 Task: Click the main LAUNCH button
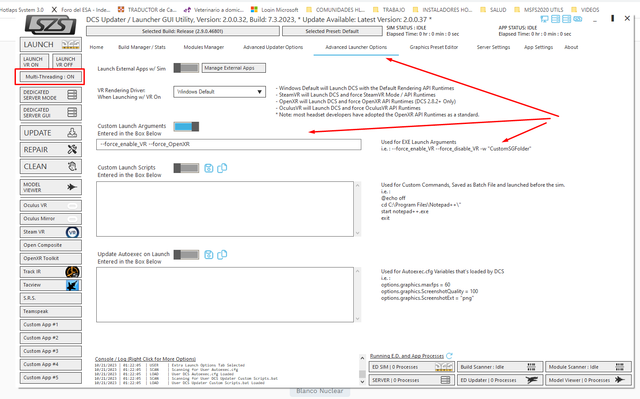pyautogui.click(x=51, y=44)
